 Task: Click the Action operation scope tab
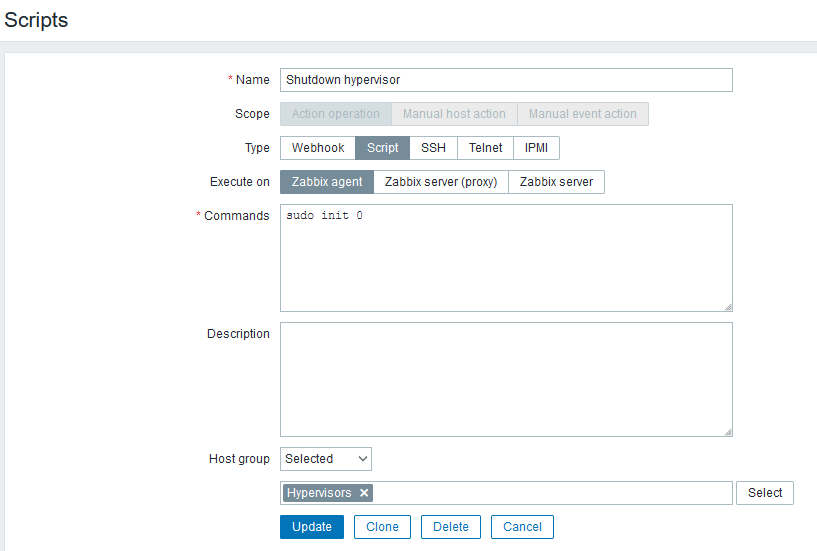click(335, 114)
